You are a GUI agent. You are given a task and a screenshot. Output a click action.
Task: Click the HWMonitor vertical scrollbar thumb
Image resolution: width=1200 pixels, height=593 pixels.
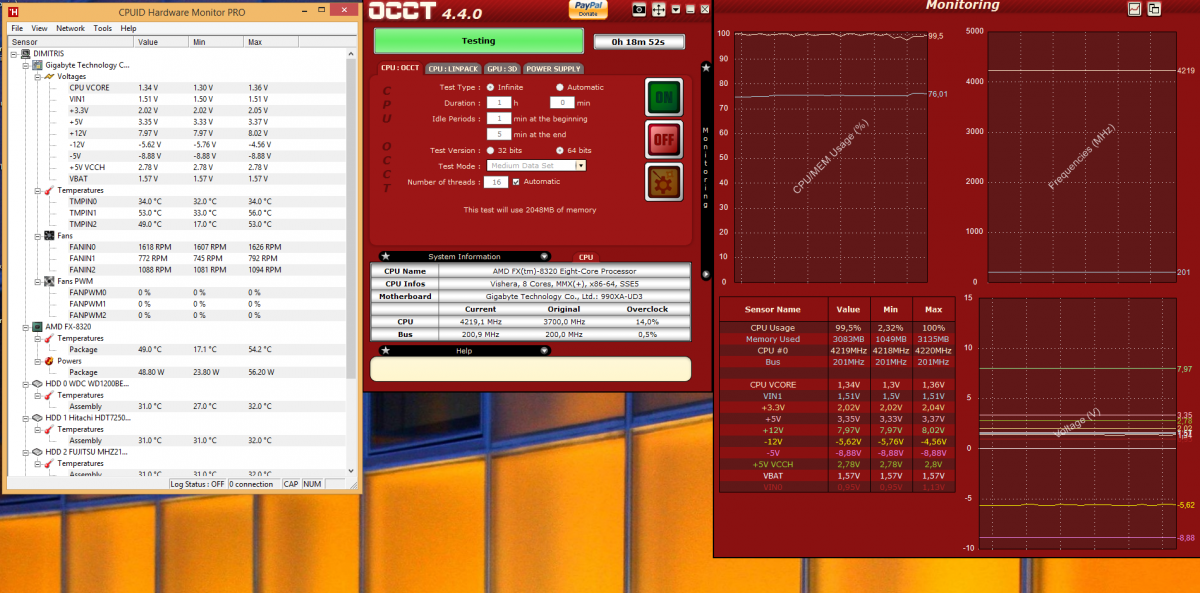[x=351, y=217]
